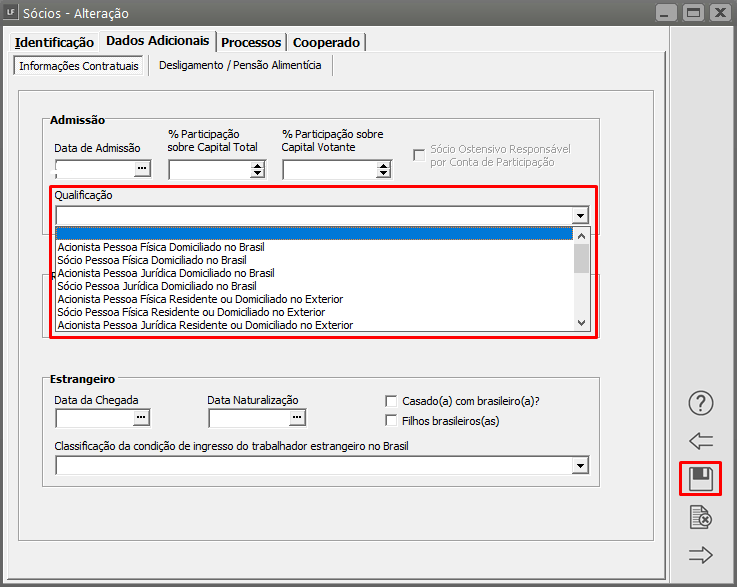Switch to the Identificação tab

coord(55,42)
